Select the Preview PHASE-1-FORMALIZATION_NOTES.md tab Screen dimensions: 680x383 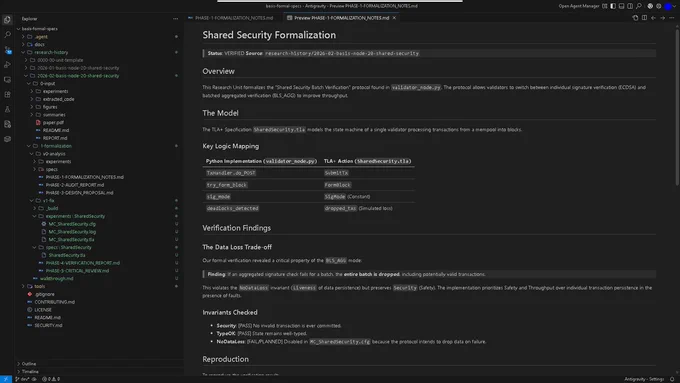pos(341,18)
